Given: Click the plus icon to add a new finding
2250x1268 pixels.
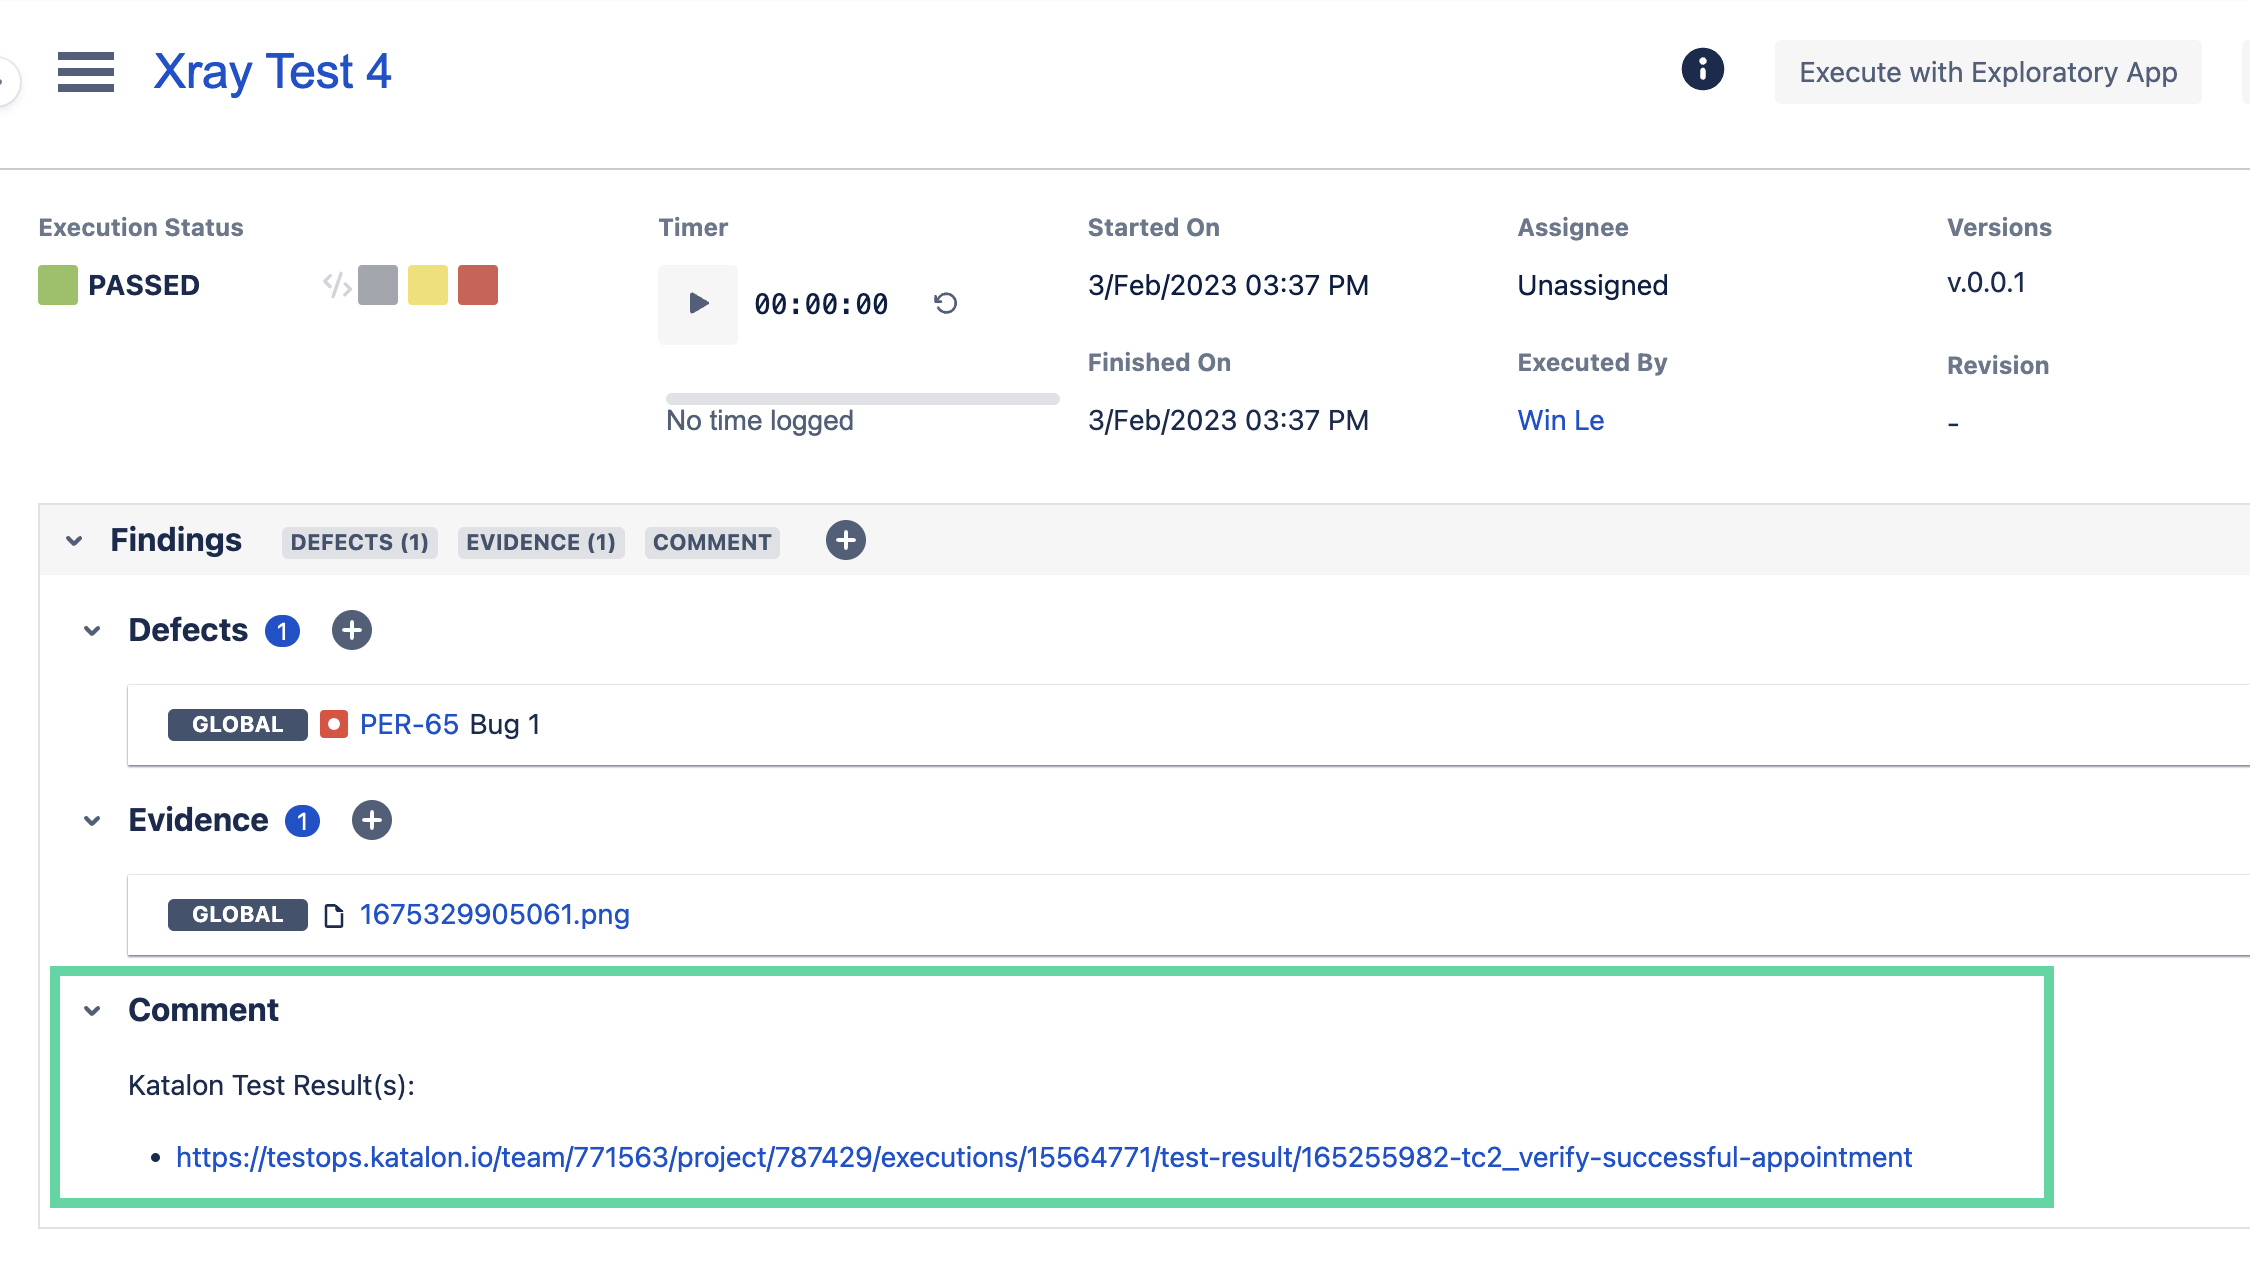Looking at the screenshot, I should pyautogui.click(x=845, y=540).
